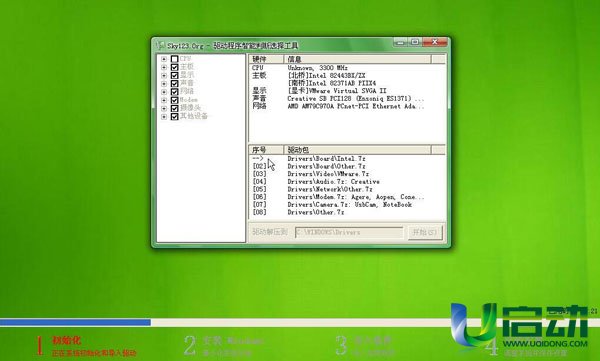Click the 序号 column header
This screenshot has height=361, width=600.
266,150
